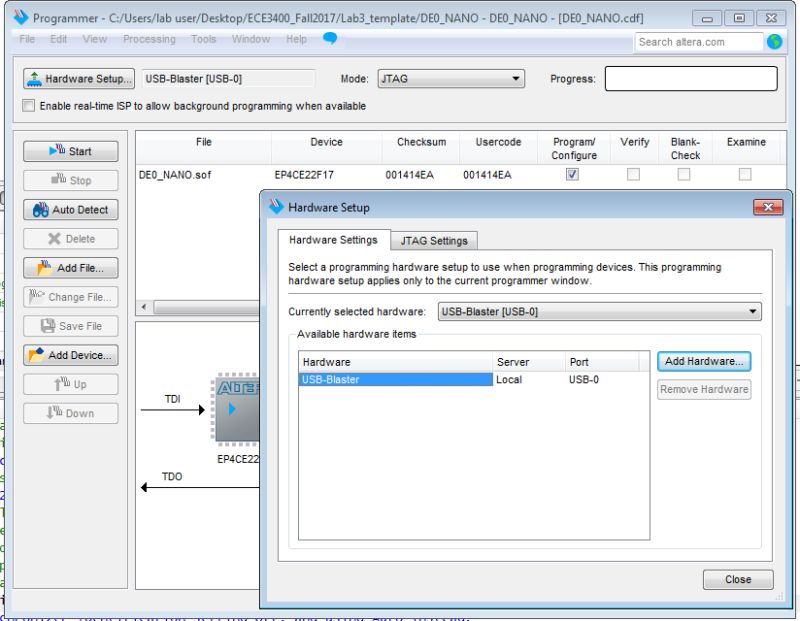The height and width of the screenshot is (621, 800).
Task: Open the View menu
Action: [x=95, y=39]
